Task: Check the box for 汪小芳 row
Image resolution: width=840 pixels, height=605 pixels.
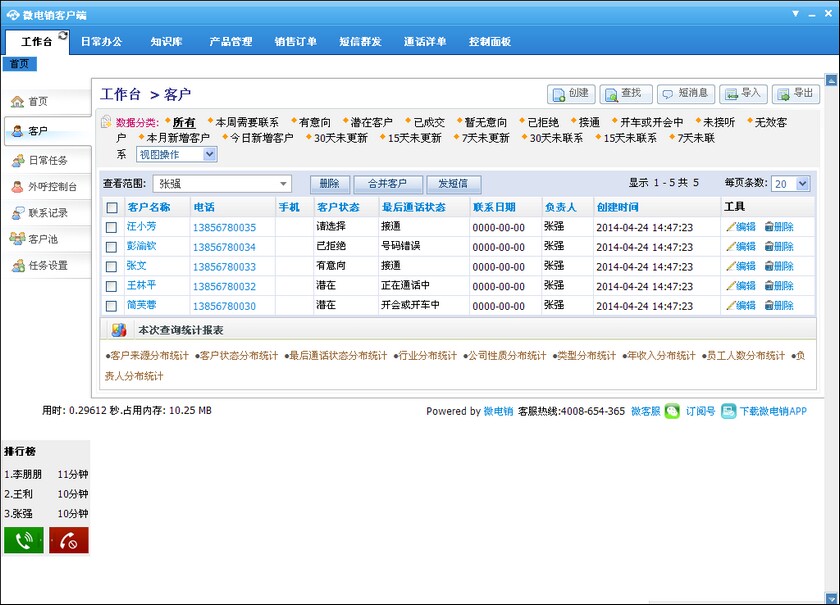Action: [111, 227]
